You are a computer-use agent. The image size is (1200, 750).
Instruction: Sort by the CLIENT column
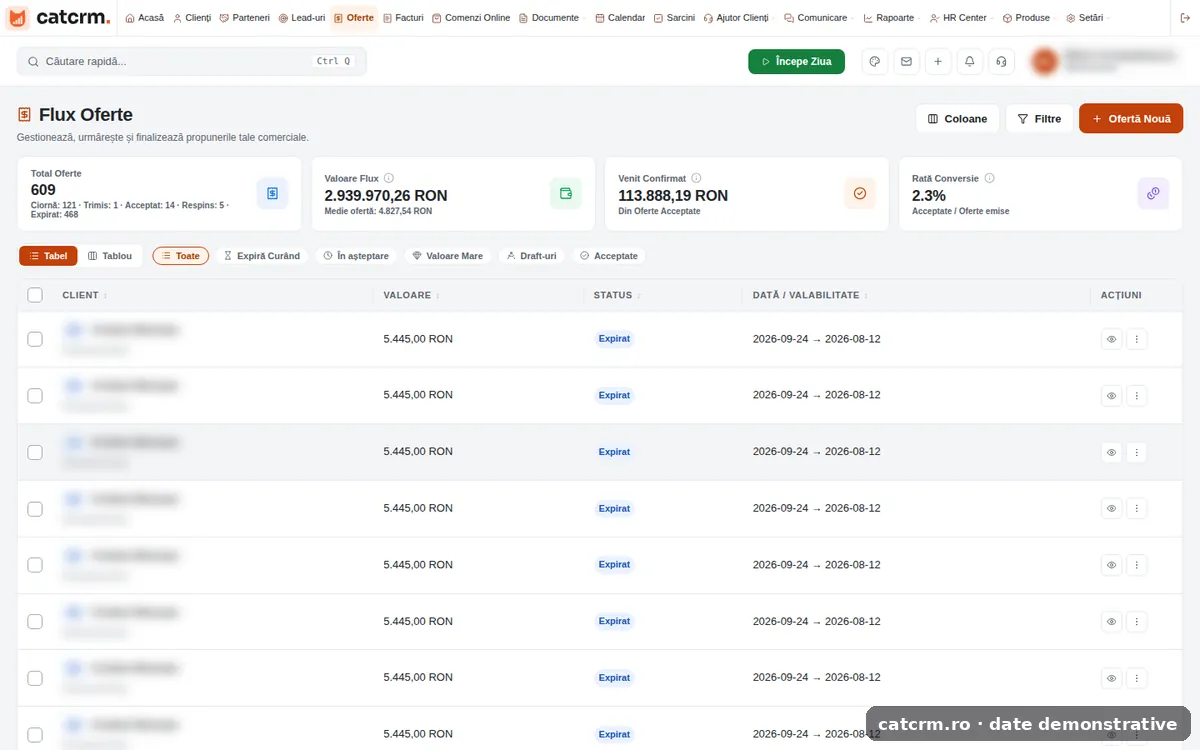pos(85,295)
